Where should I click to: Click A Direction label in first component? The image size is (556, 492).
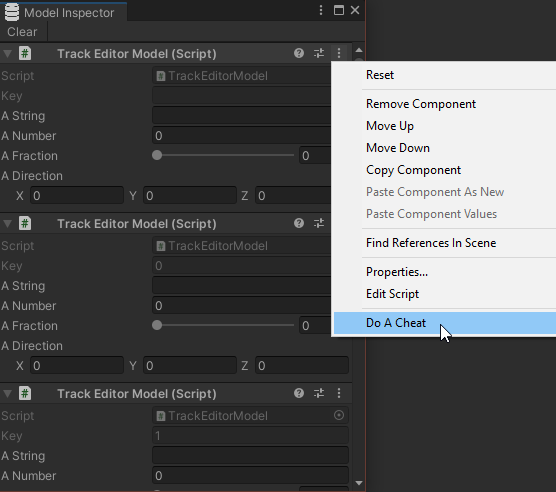pos(32,176)
